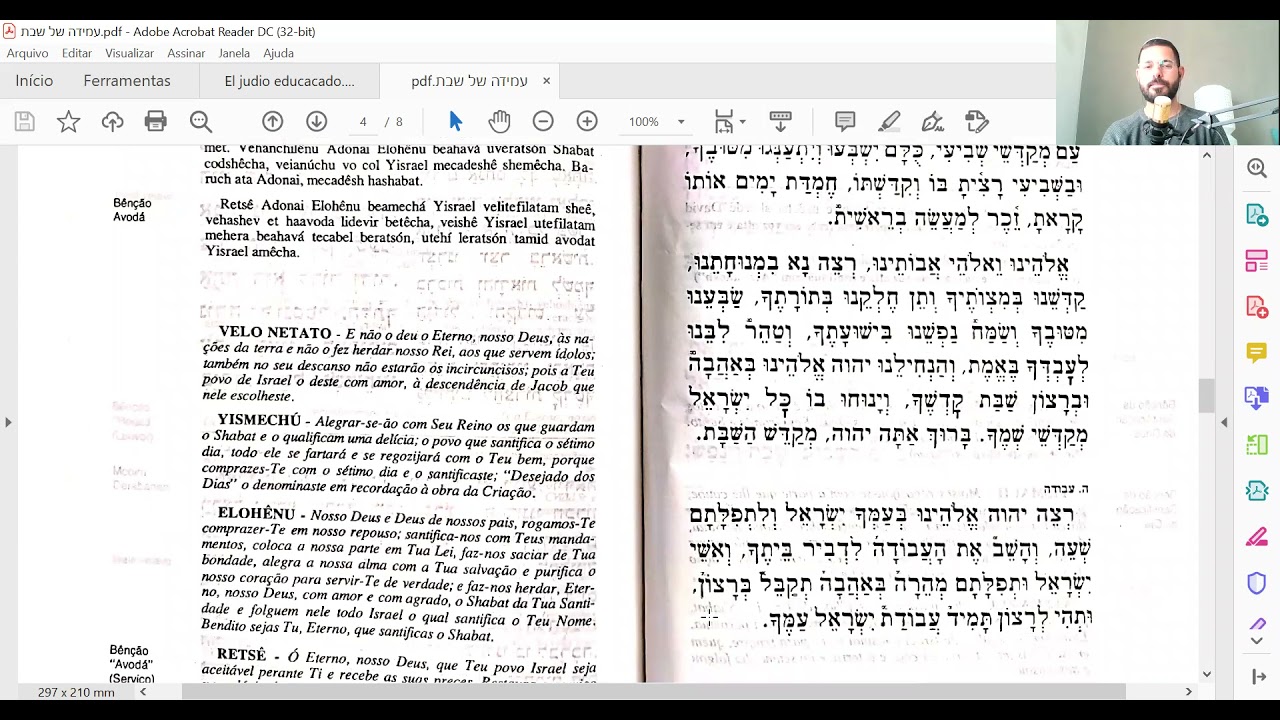Click the ELOHÊNU heading in the document

256,513
